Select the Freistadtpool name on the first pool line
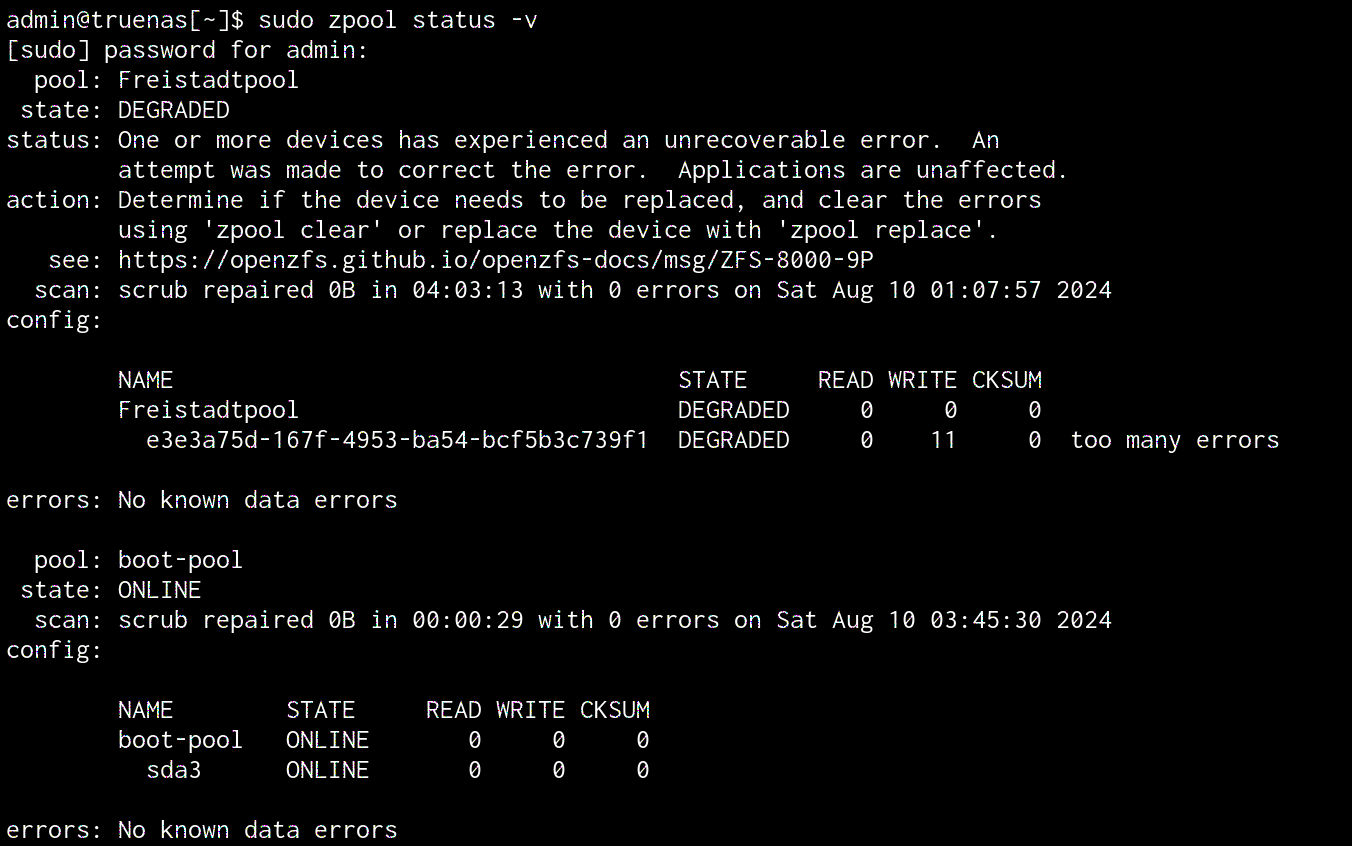 coord(208,80)
